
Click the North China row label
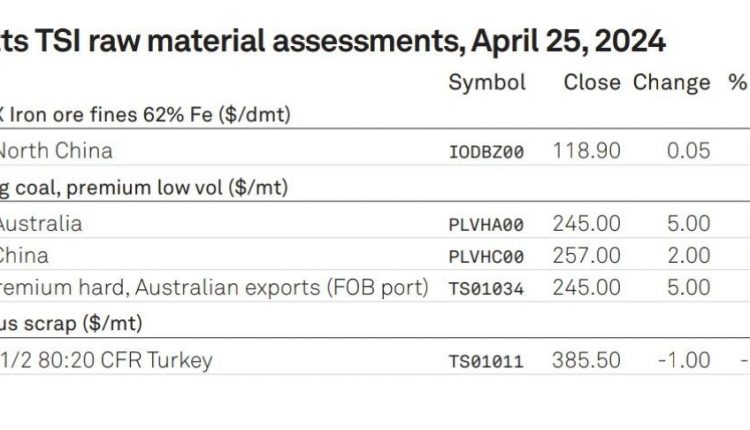click(56, 151)
